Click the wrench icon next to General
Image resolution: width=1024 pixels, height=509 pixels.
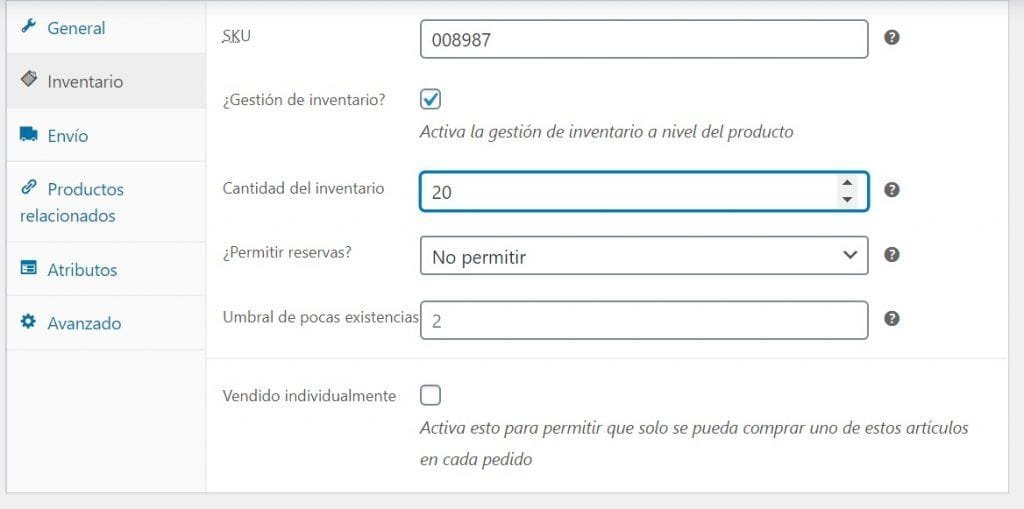click(28, 27)
